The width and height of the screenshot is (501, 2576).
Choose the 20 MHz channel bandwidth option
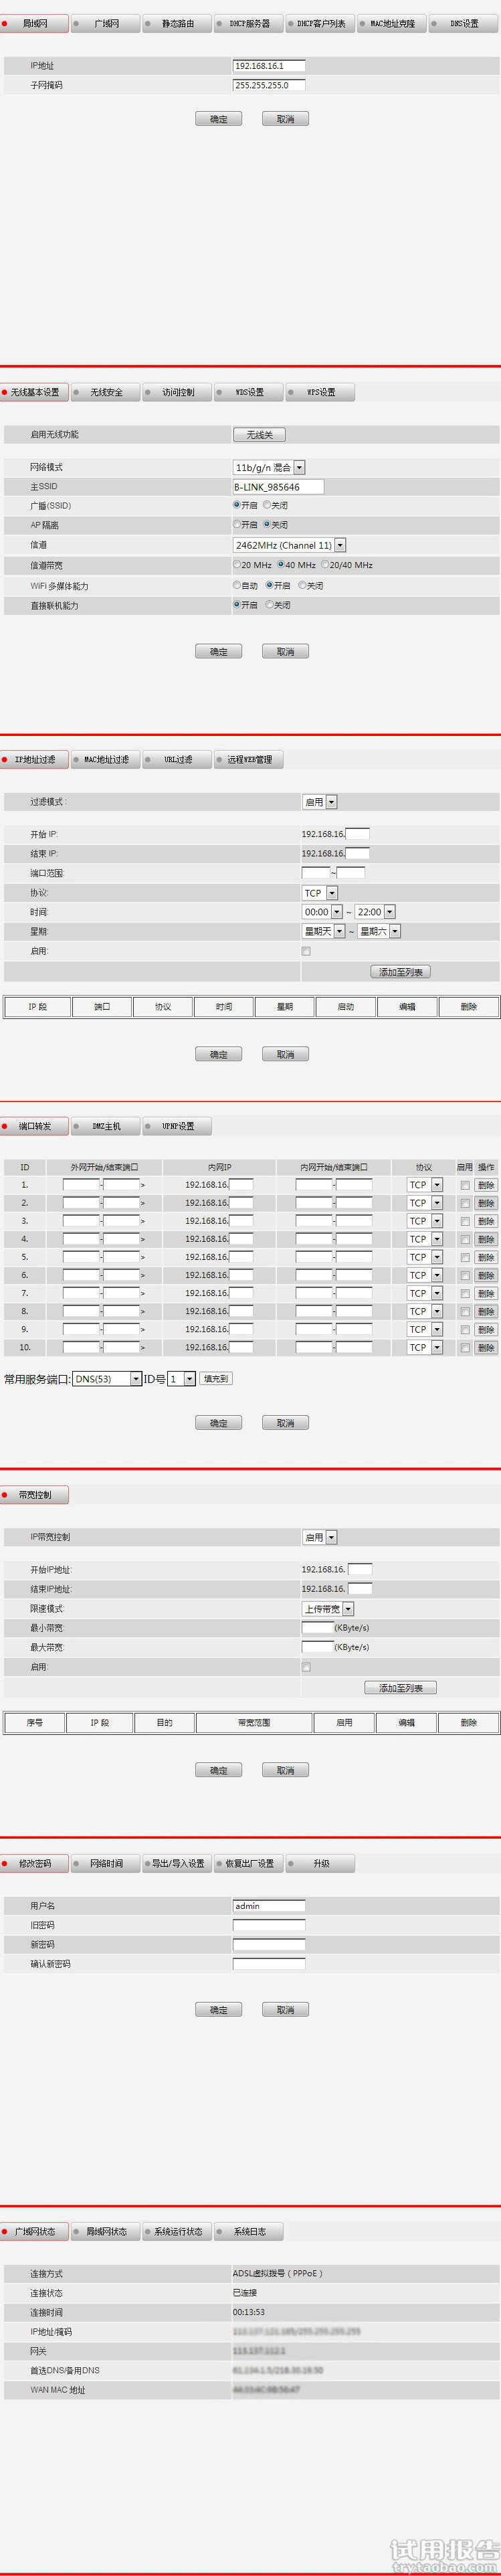237,565
